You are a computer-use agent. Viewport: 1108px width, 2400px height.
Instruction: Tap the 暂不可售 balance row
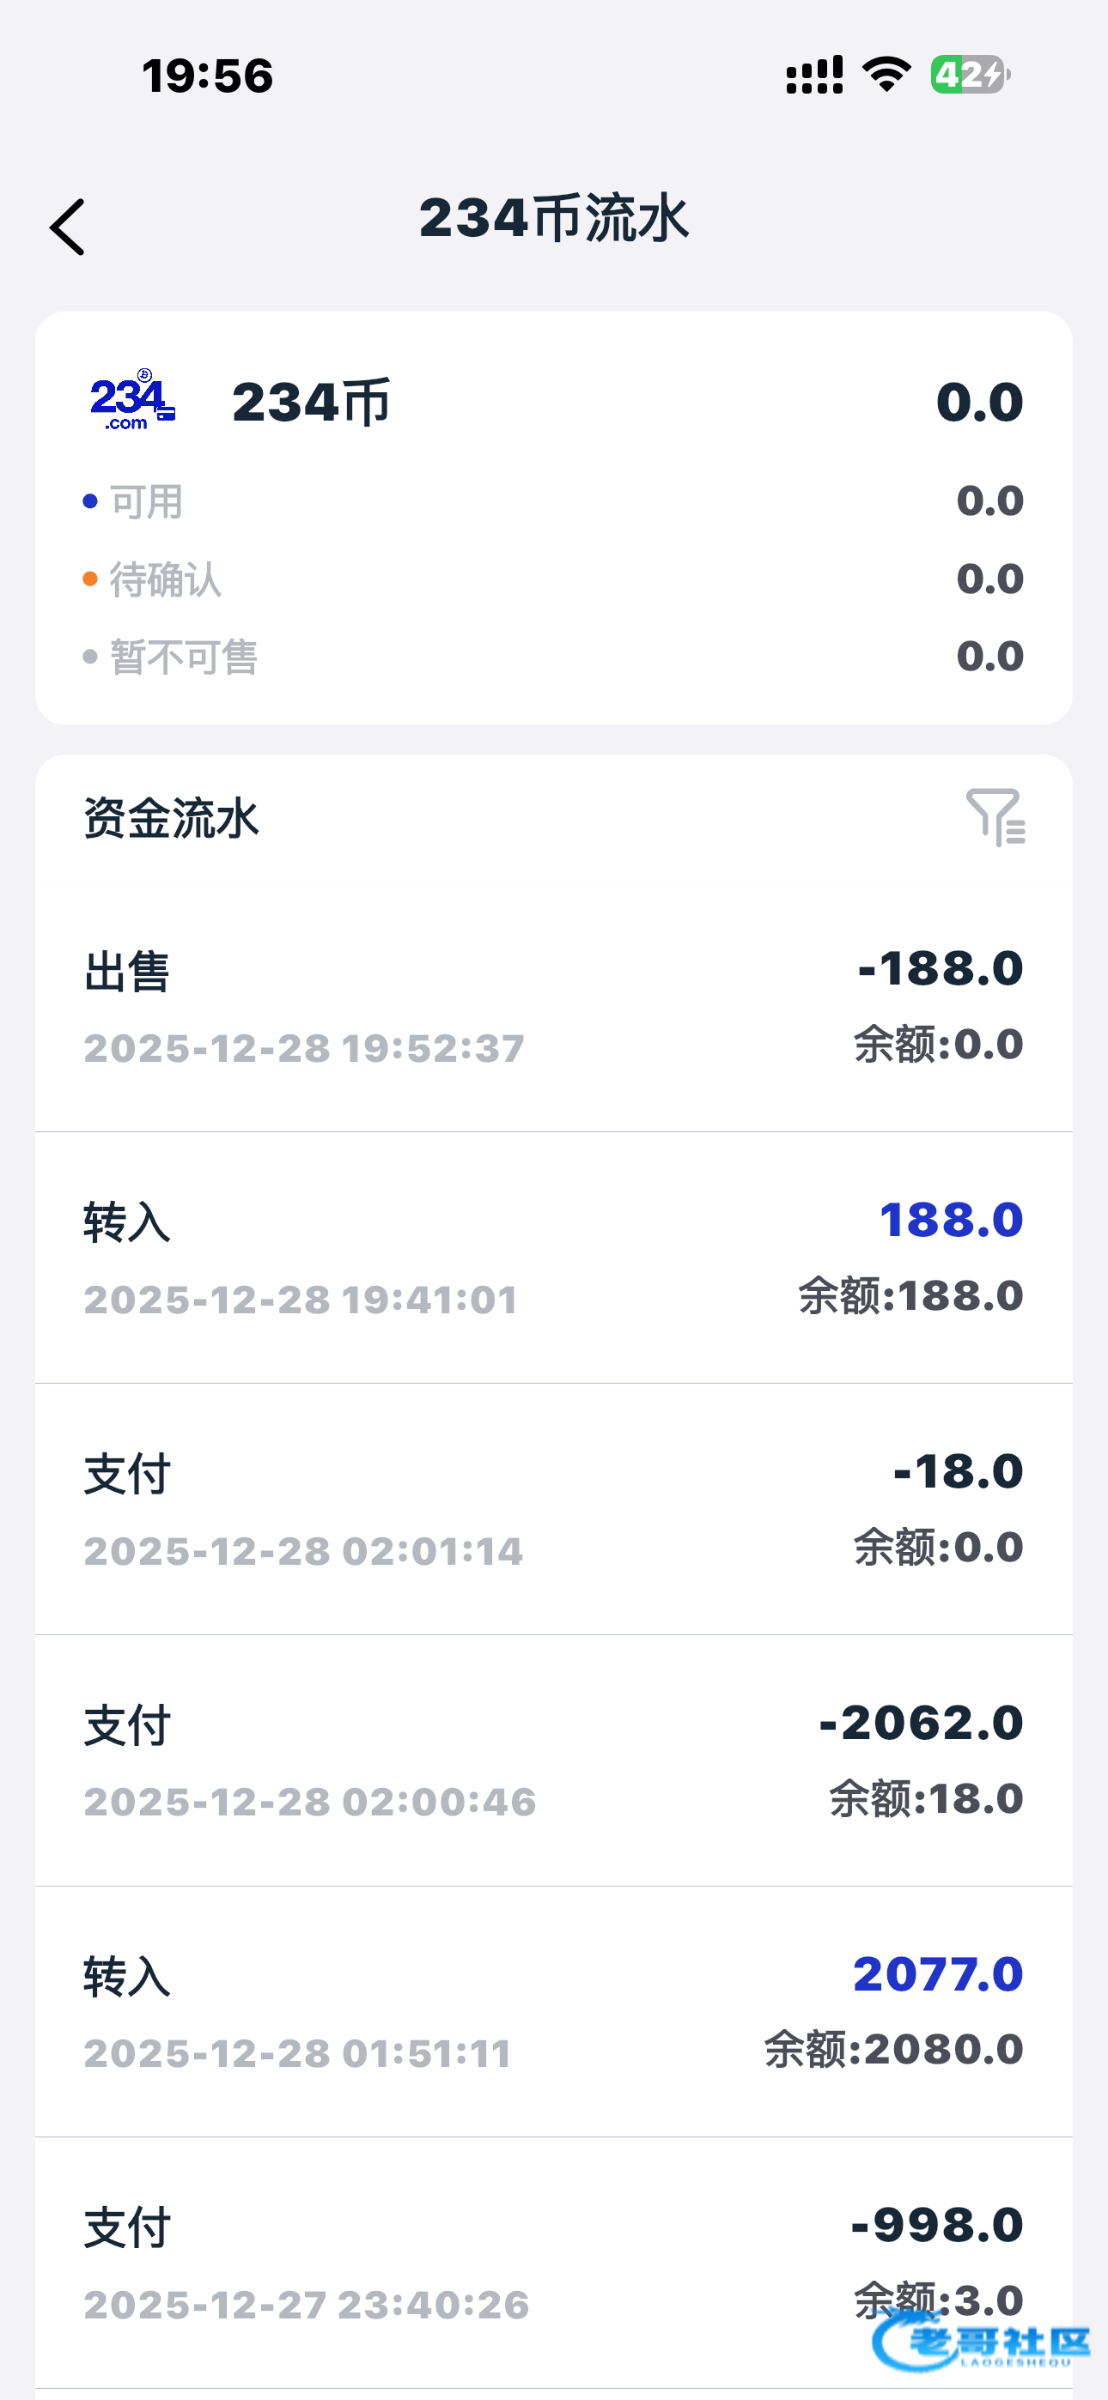(553, 657)
